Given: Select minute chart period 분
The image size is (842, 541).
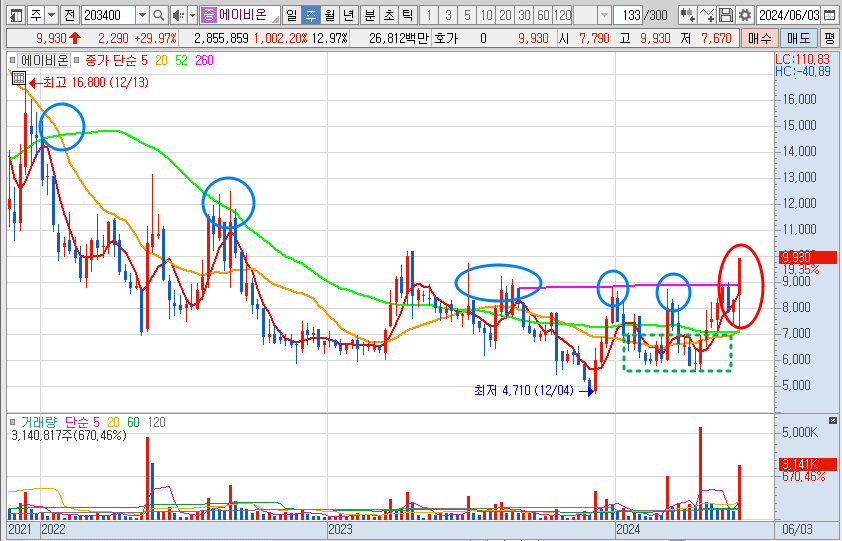Looking at the screenshot, I should (x=369, y=15).
